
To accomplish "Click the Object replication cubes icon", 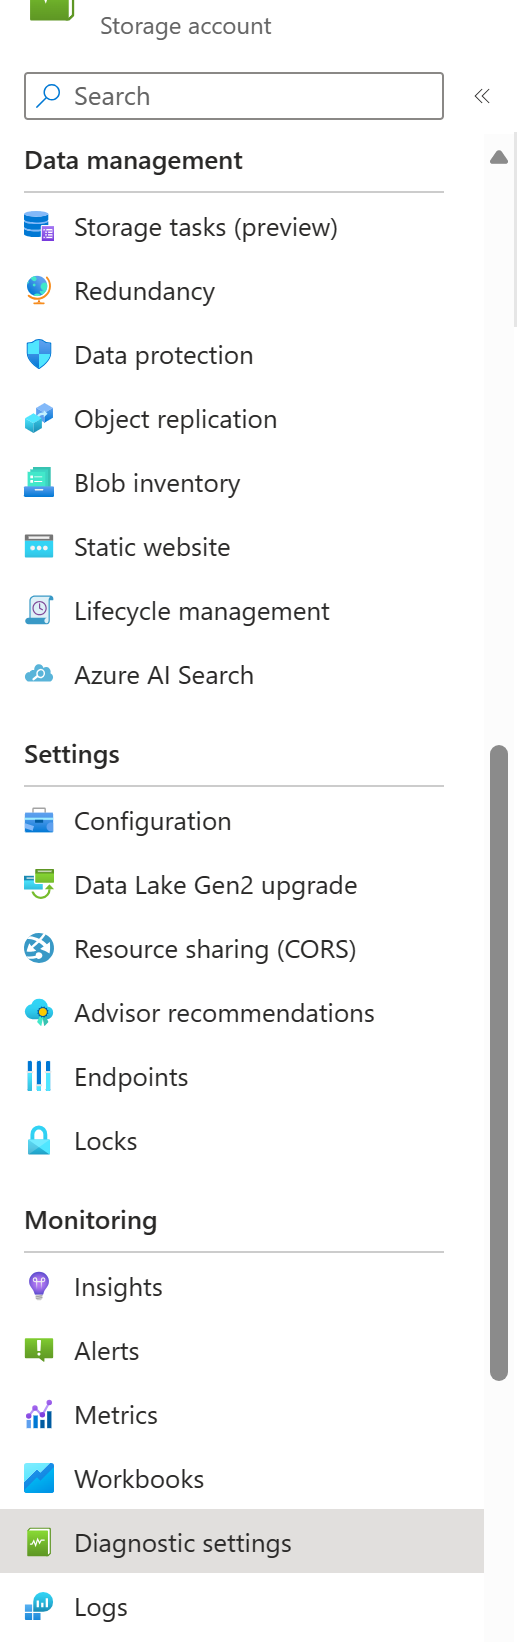I will tap(39, 419).
